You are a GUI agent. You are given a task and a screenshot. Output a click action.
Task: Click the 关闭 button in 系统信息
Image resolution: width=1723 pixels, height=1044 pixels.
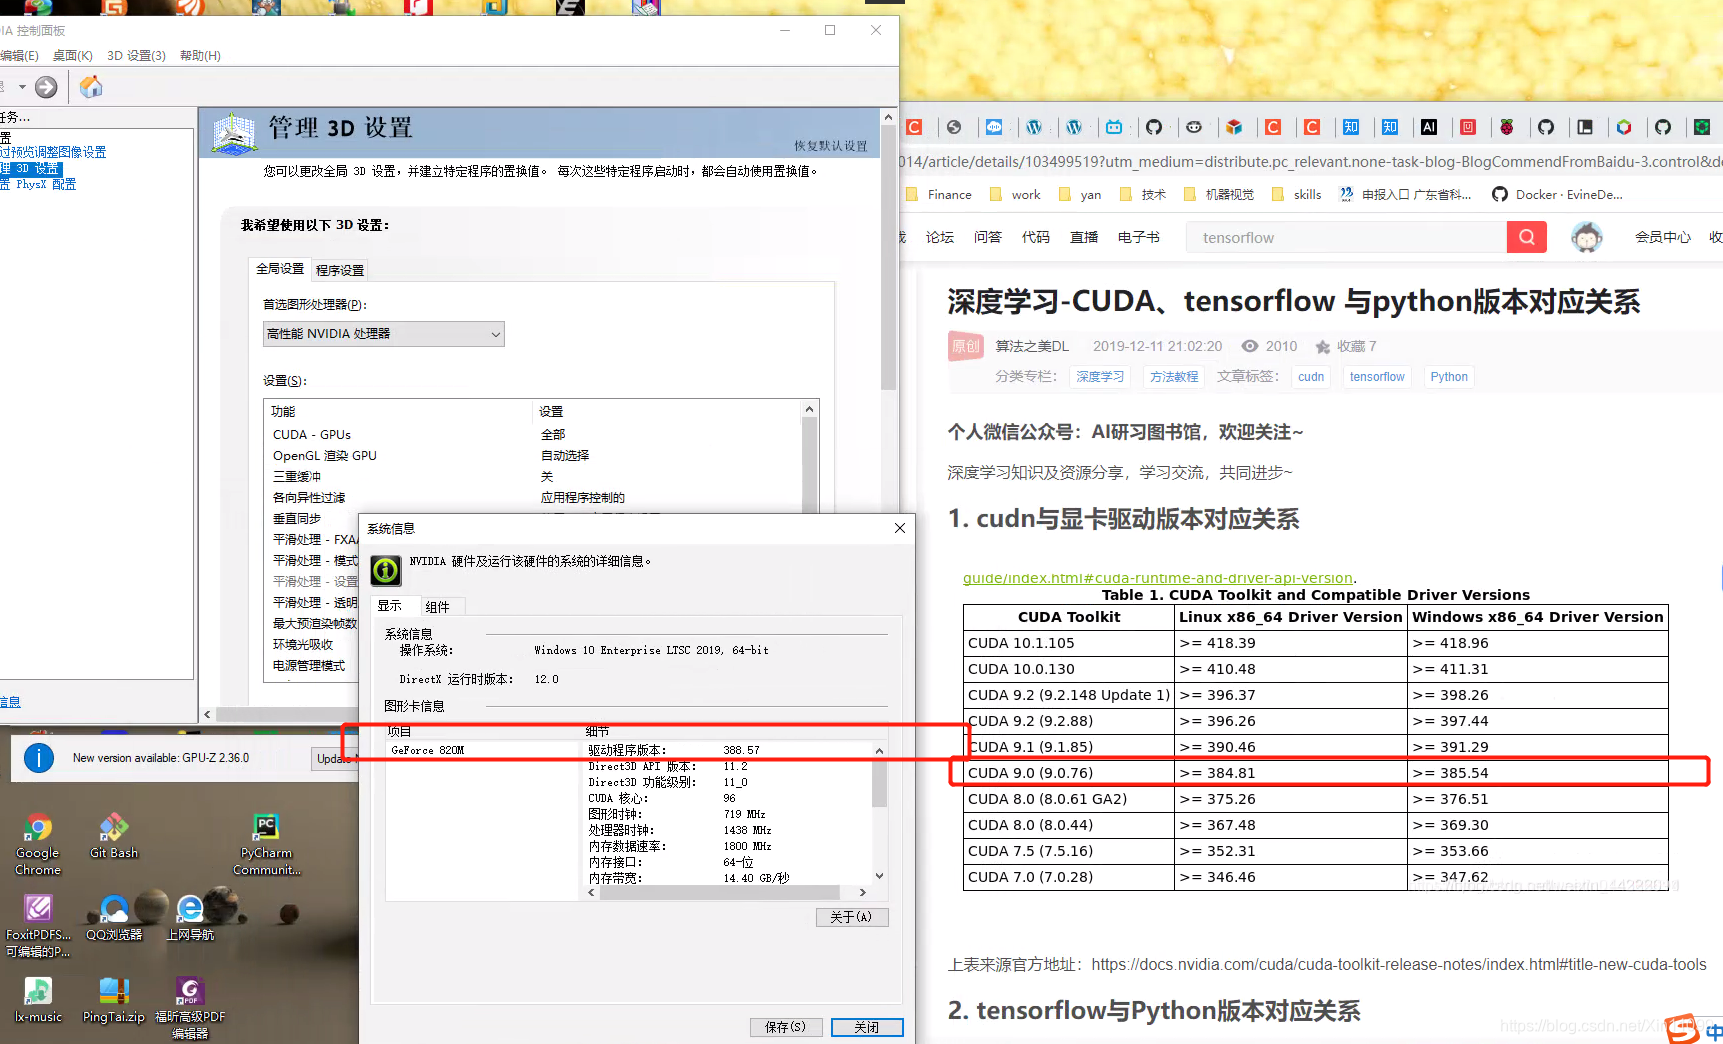coord(867,1027)
